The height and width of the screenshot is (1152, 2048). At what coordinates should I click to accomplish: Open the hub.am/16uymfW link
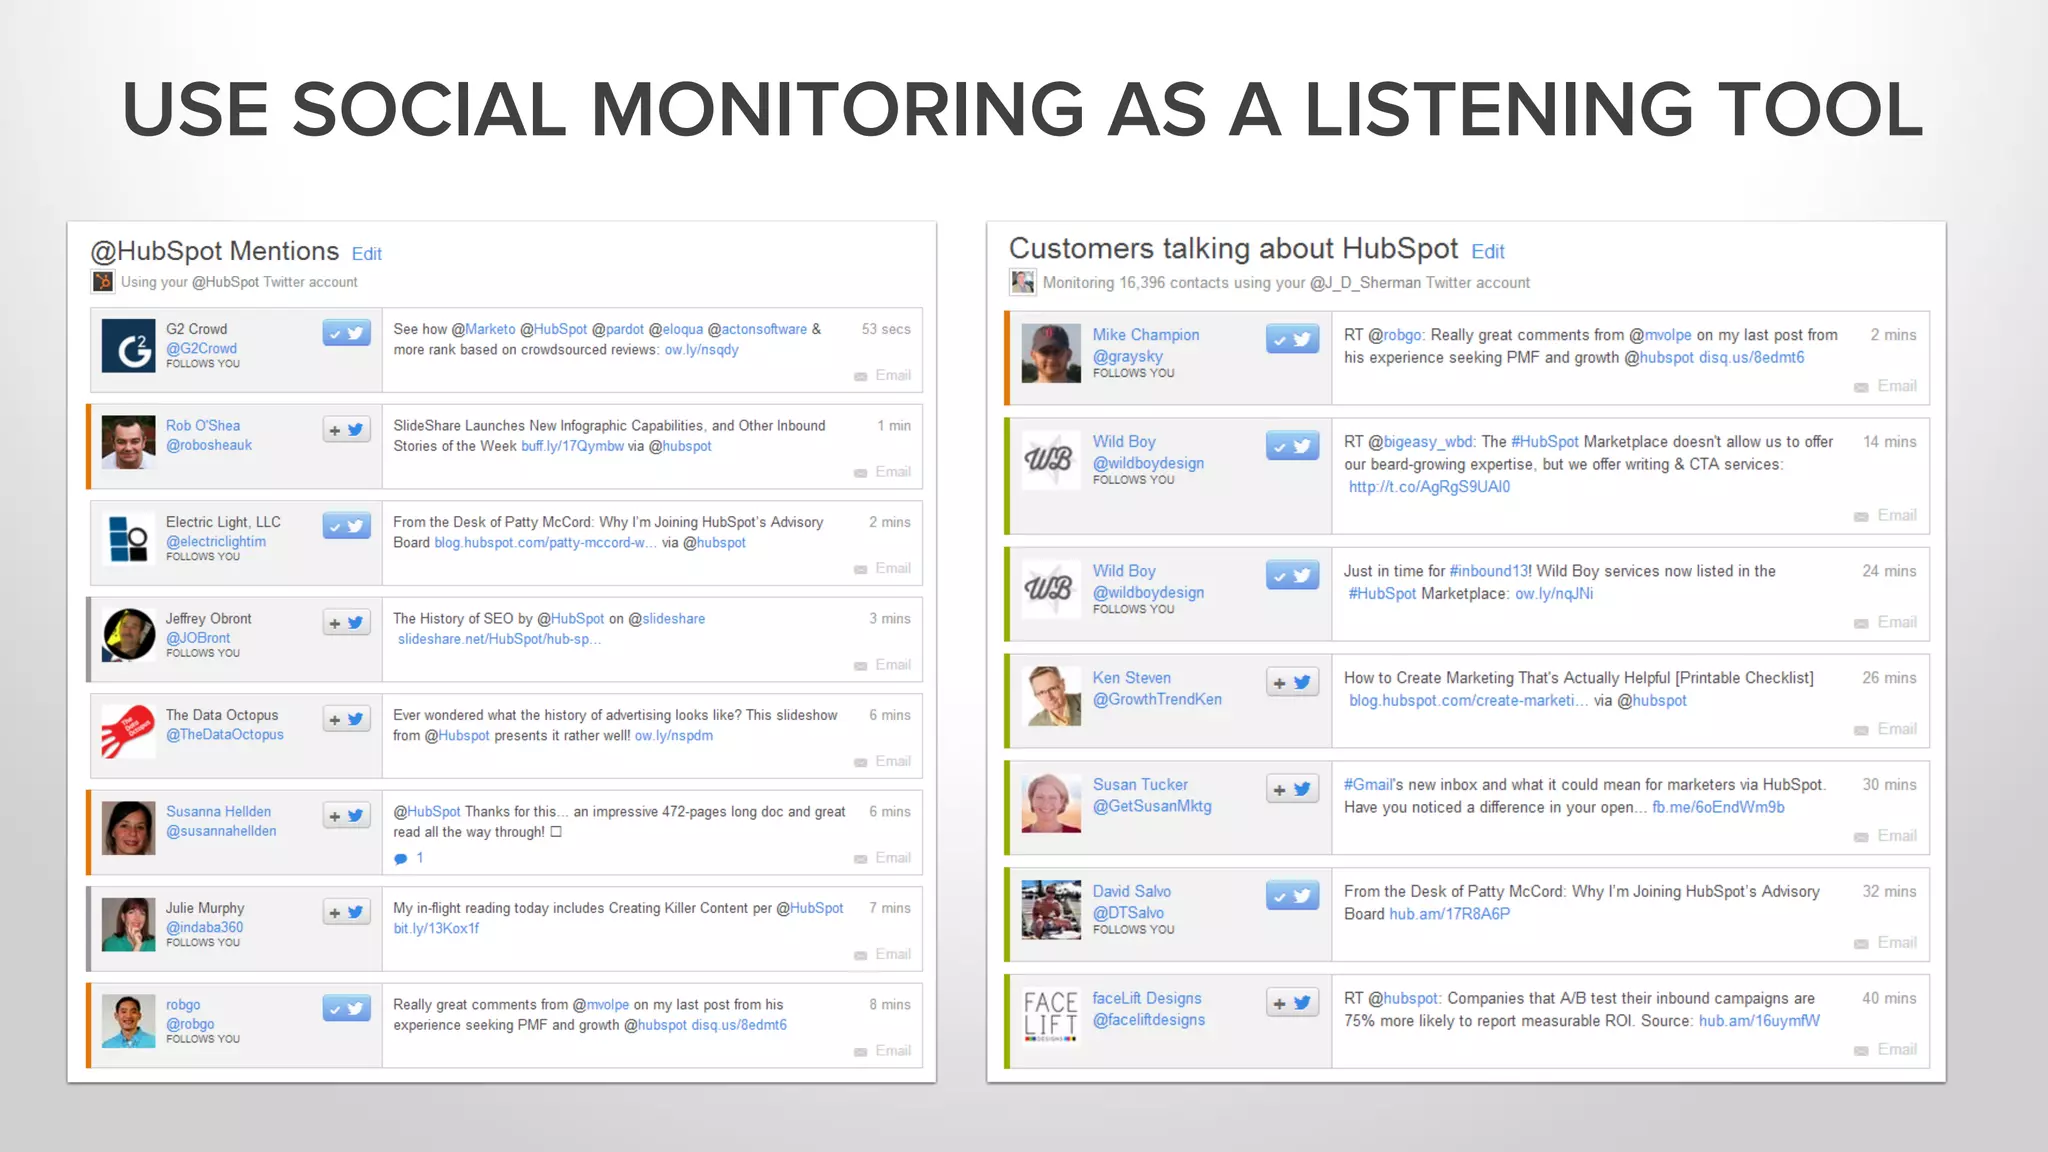coord(1759,1021)
